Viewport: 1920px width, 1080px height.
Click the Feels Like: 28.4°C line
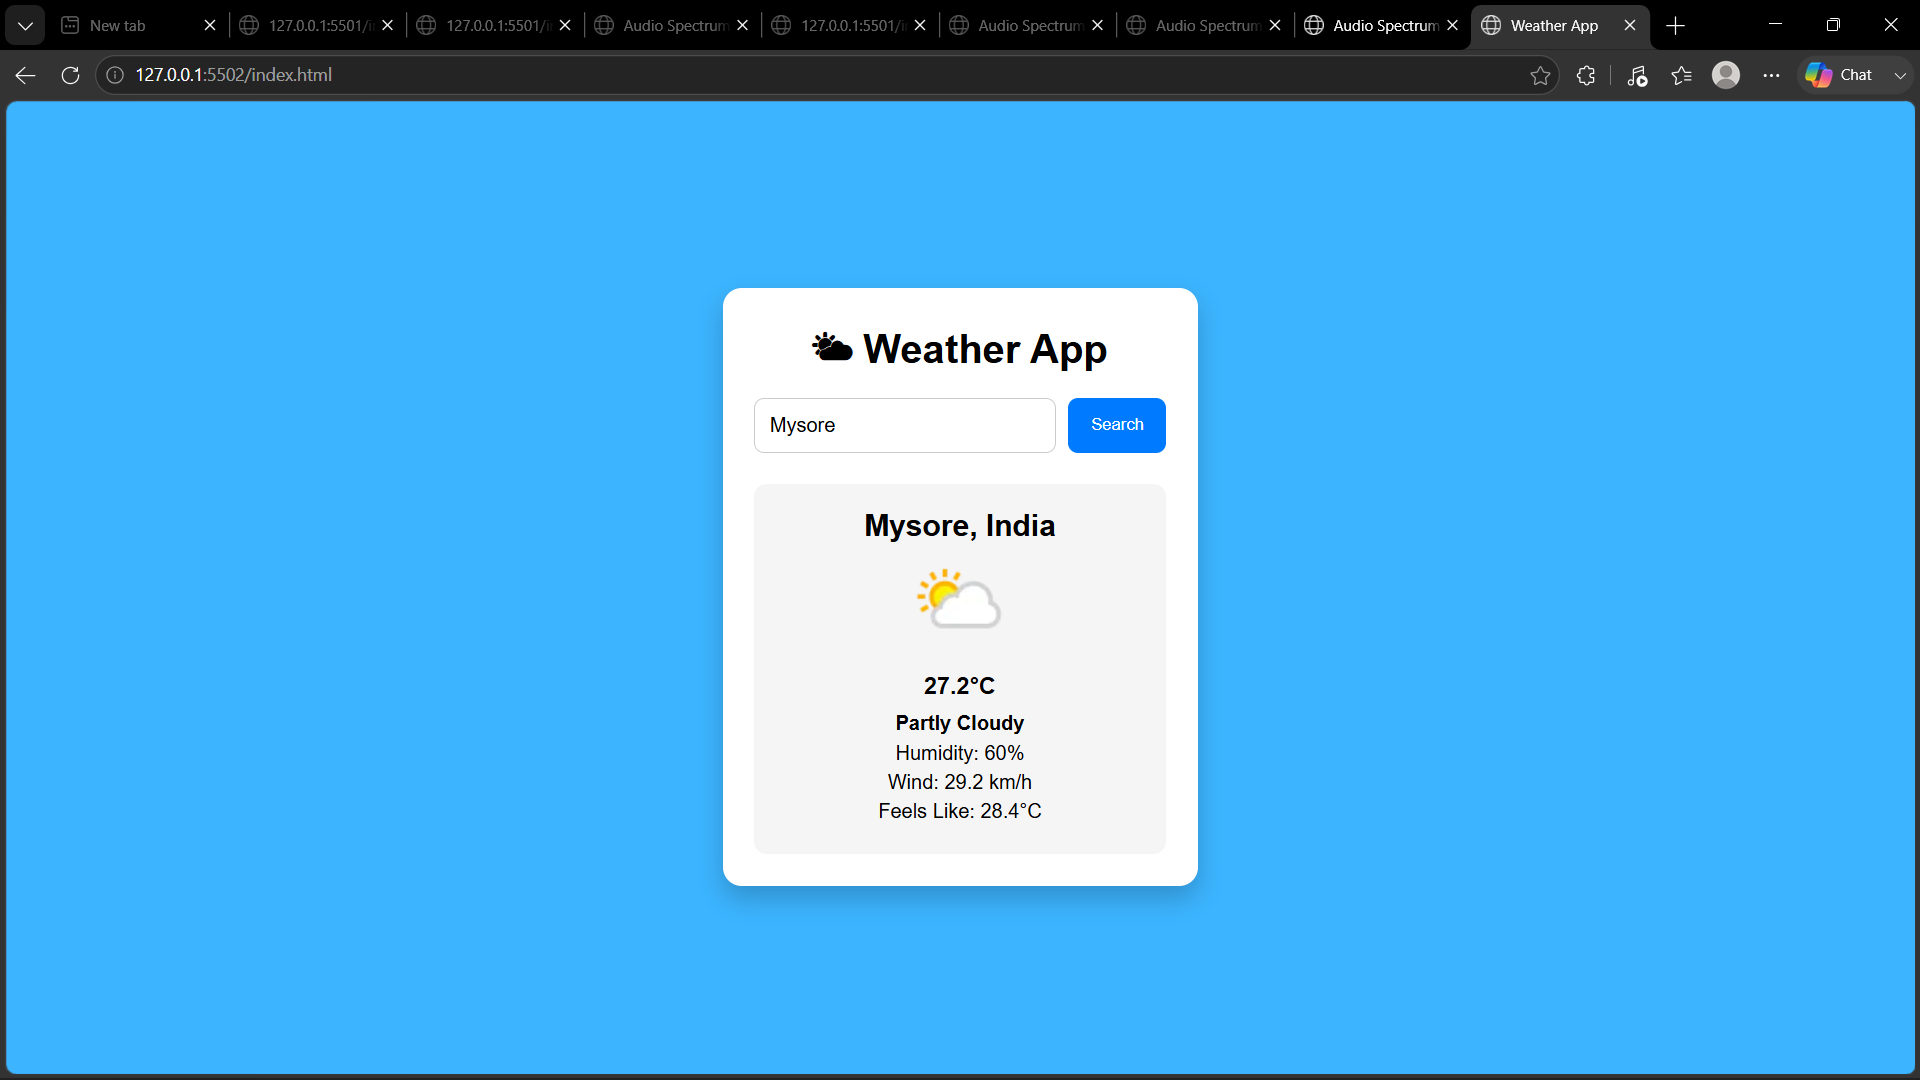click(x=959, y=811)
